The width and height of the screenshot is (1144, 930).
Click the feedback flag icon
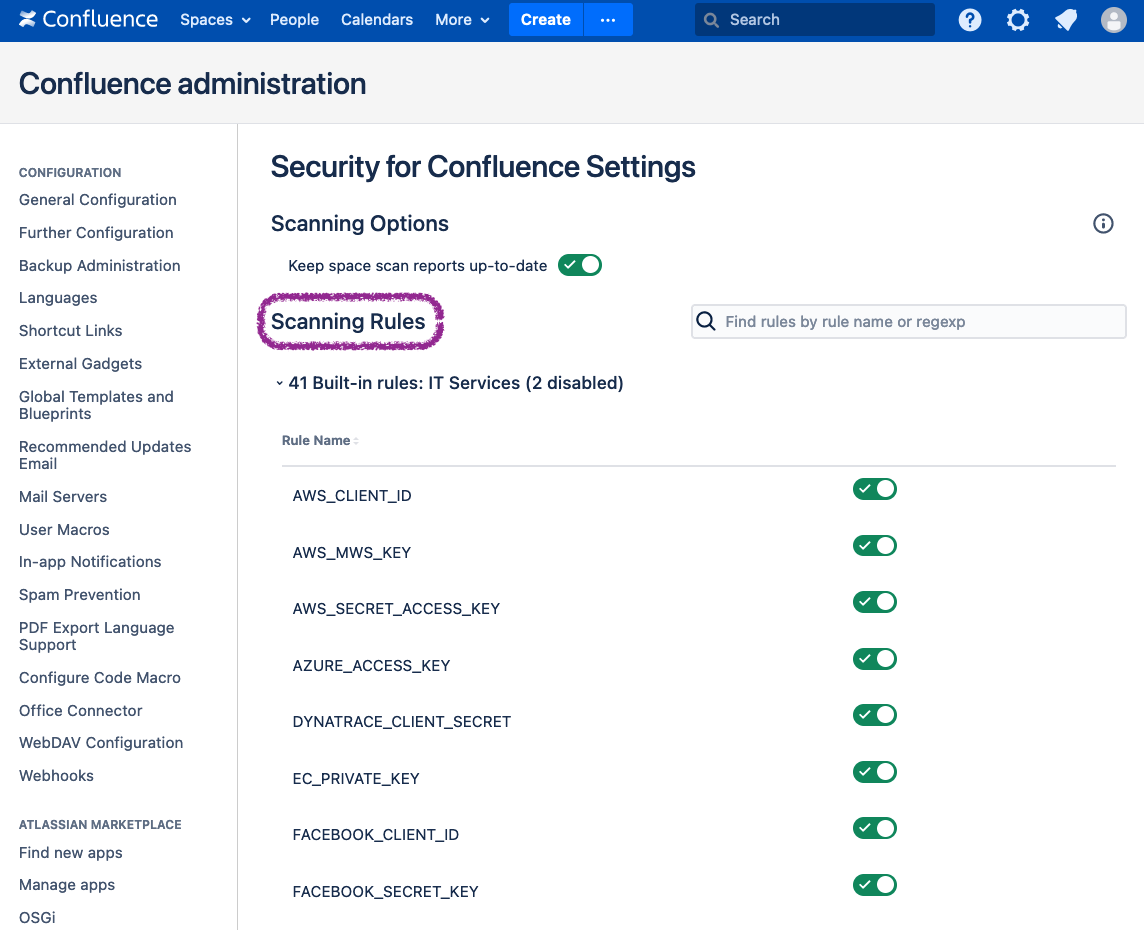[1065, 19]
